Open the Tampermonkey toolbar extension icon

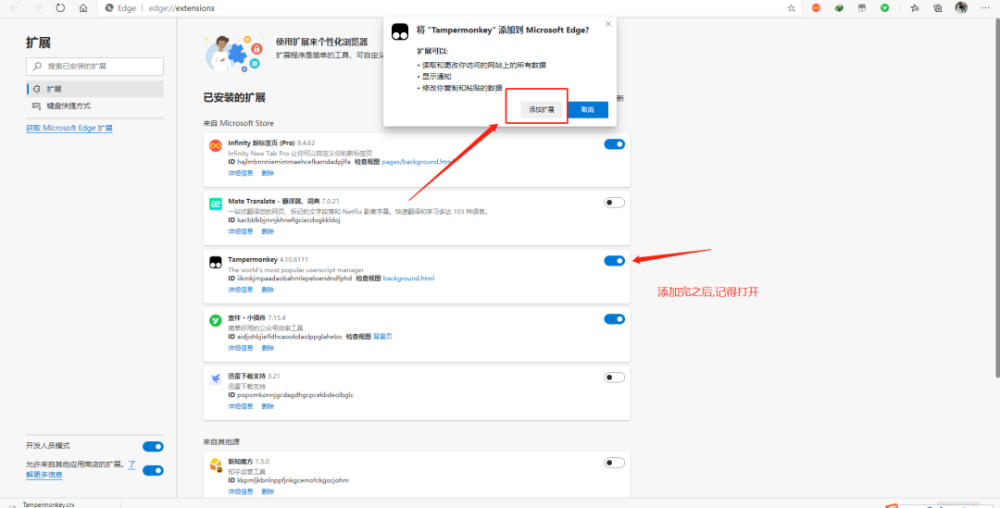point(862,8)
